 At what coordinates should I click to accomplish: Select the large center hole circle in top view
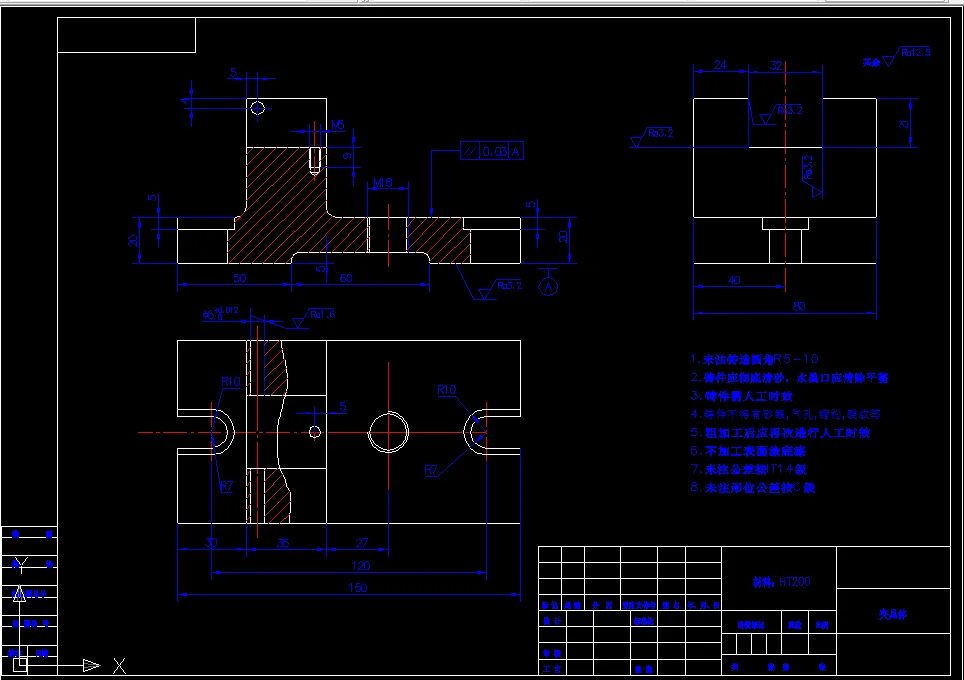pyautogui.click(x=388, y=432)
